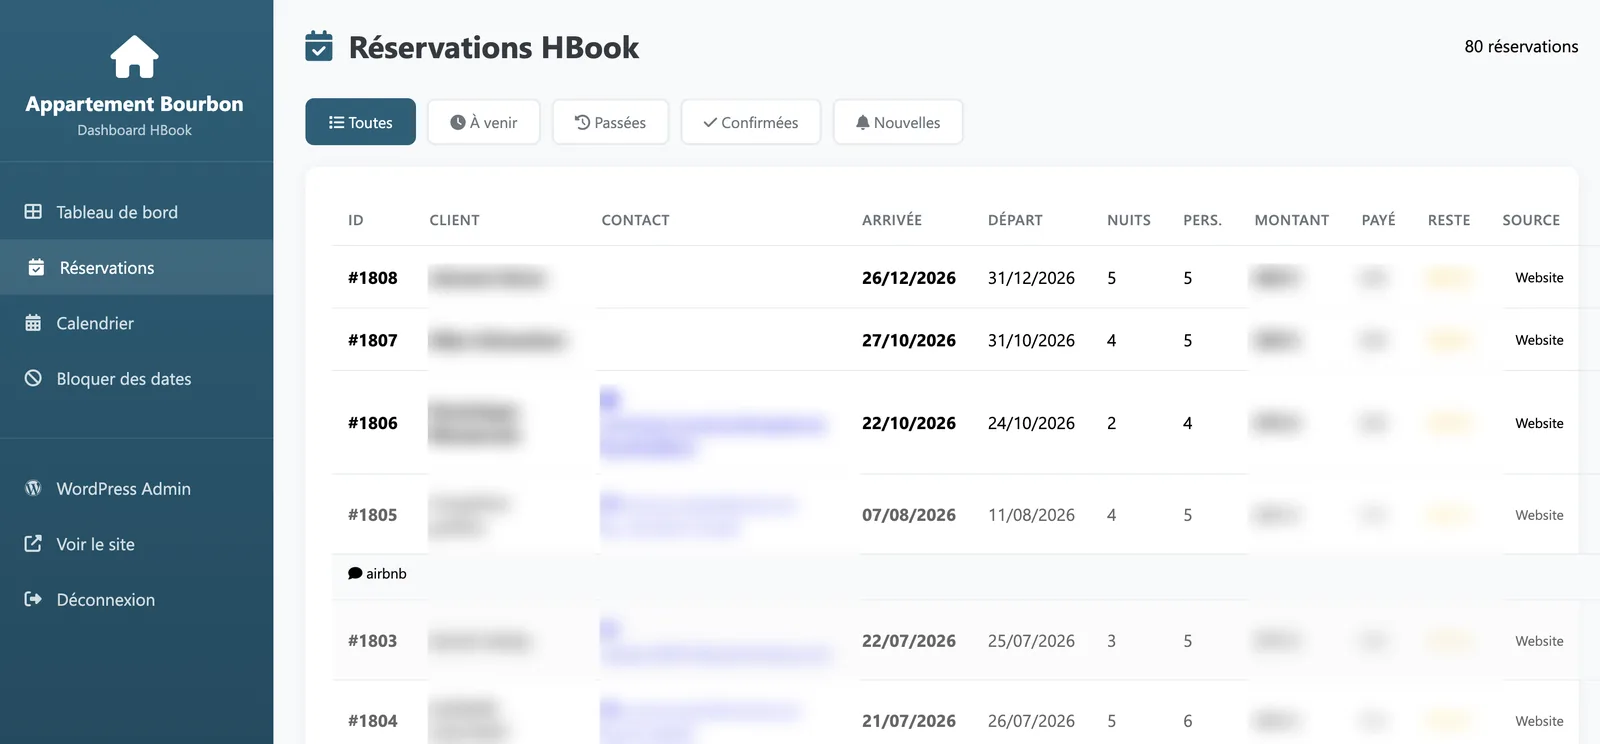This screenshot has width=1600, height=744.
Task: Click the Voir le site external-link icon
Action: coord(33,543)
